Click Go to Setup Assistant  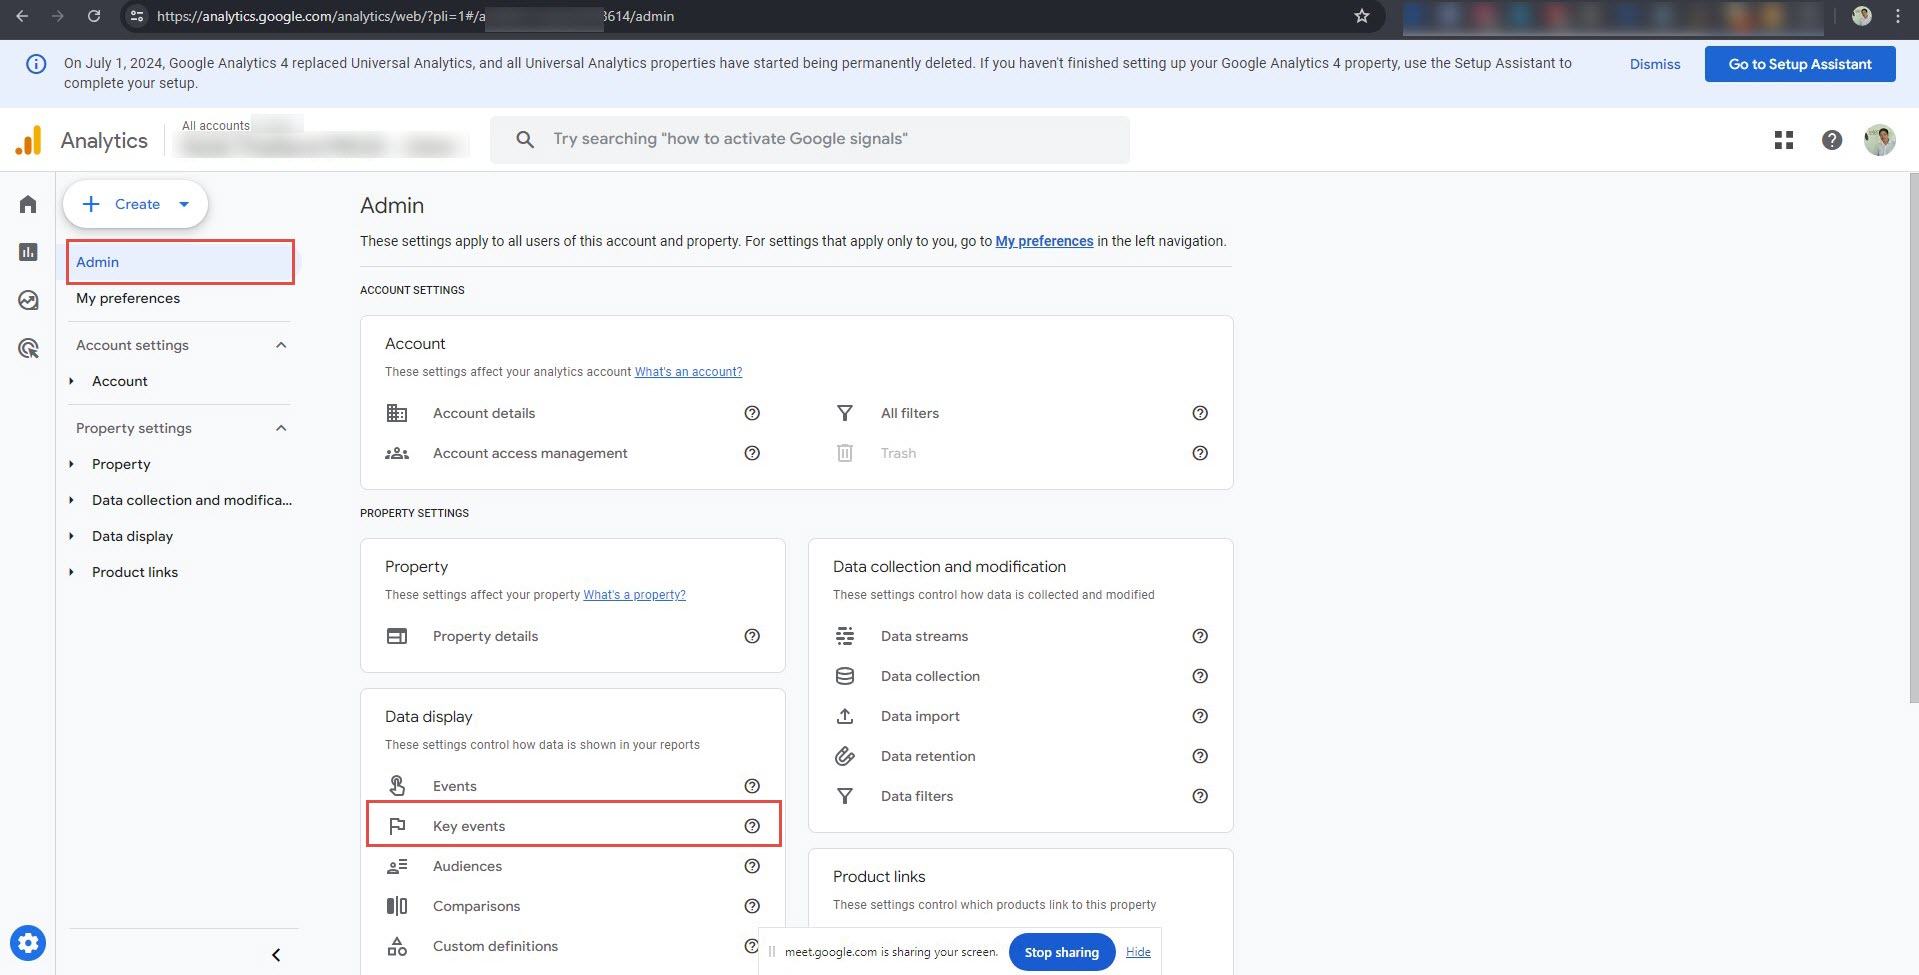point(1799,63)
